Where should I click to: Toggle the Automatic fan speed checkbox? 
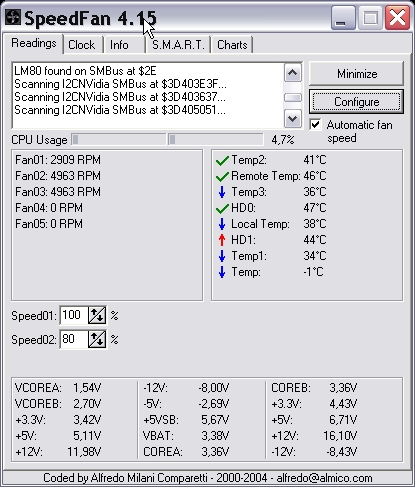315,125
